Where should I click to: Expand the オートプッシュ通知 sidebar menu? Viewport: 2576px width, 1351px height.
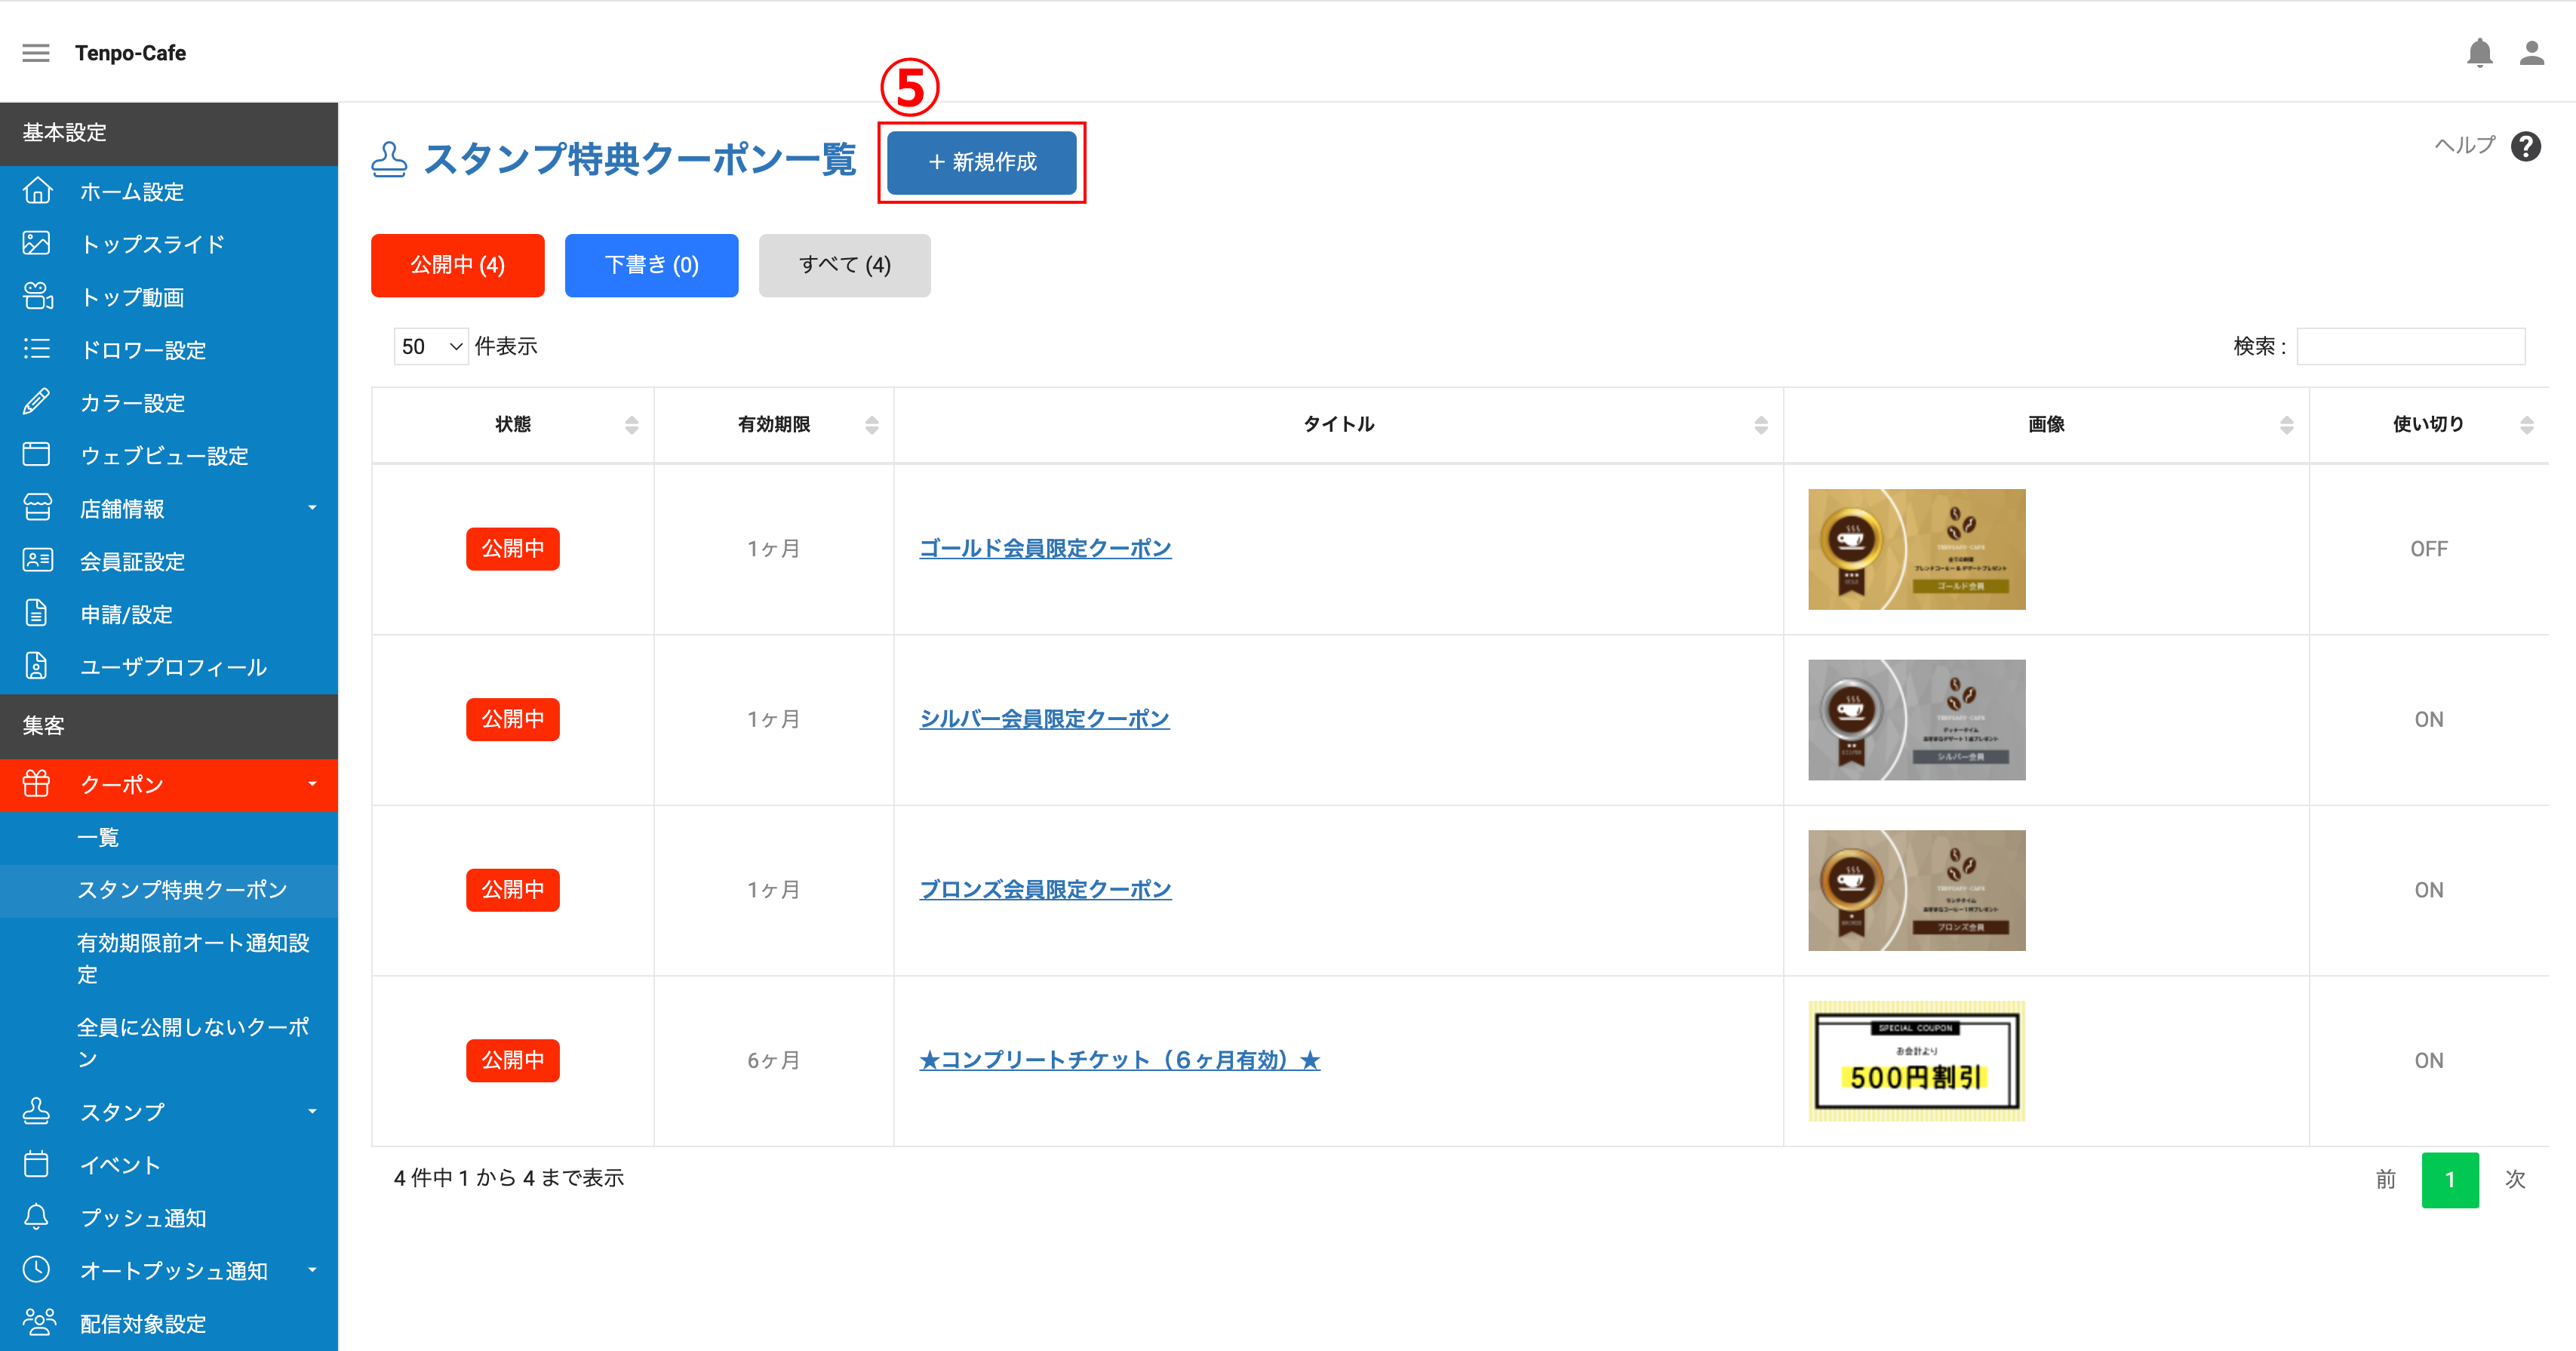coord(169,1270)
